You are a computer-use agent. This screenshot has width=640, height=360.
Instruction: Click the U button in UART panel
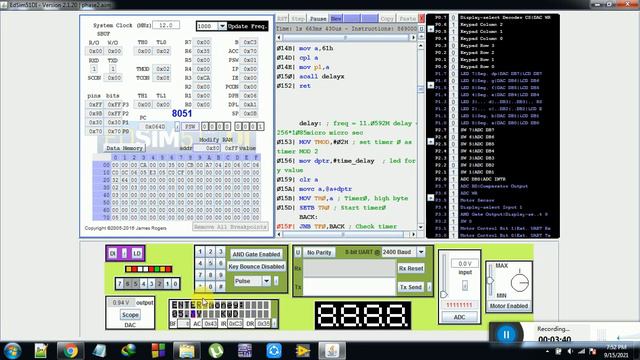pyautogui.click(x=298, y=253)
